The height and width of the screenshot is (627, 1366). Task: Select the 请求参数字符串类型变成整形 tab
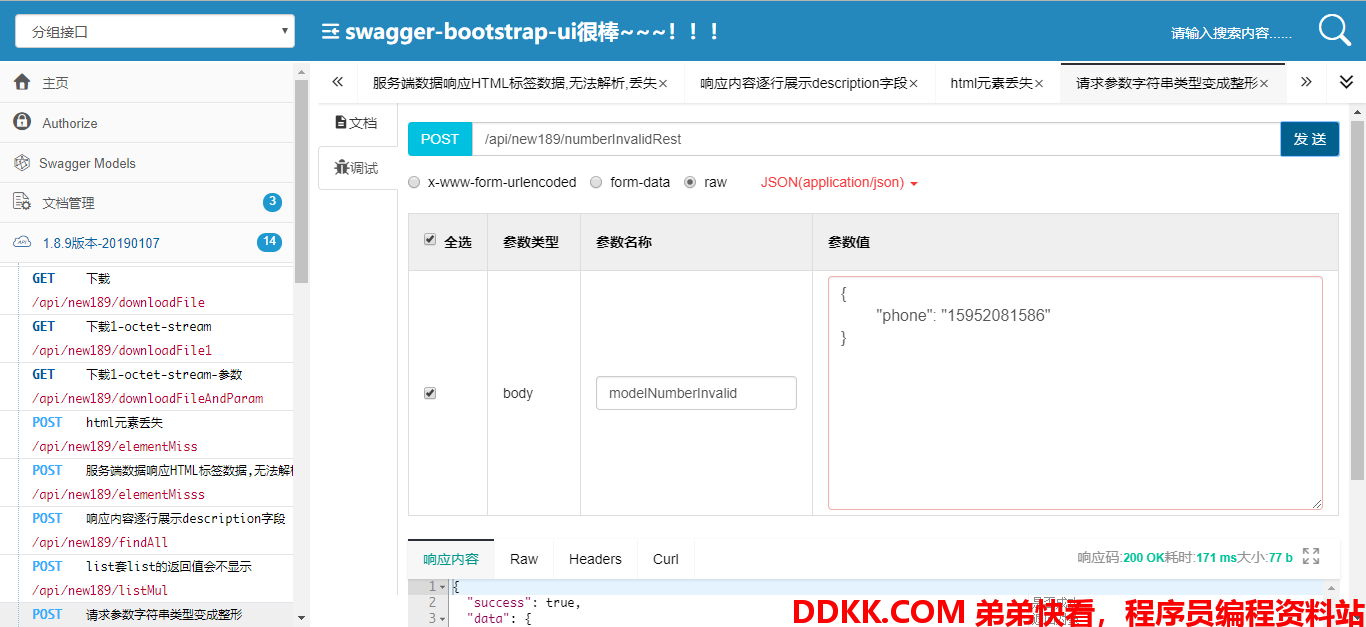[1167, 84]
